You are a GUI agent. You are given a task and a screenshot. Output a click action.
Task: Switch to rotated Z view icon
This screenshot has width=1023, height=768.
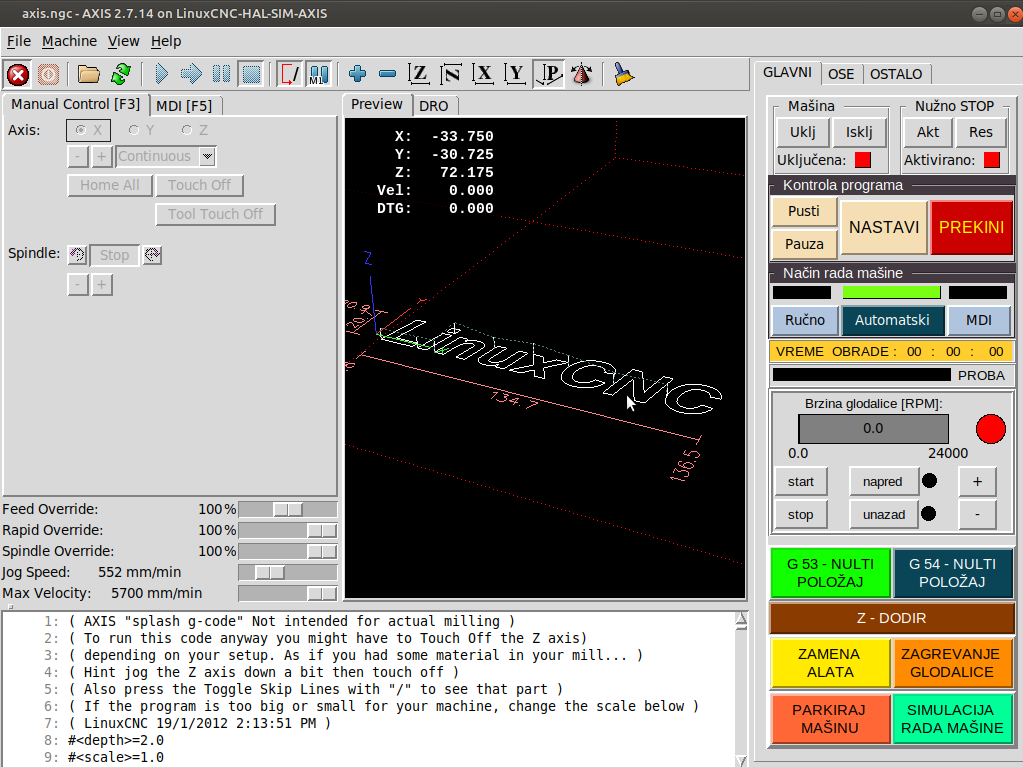pos(451,74)
